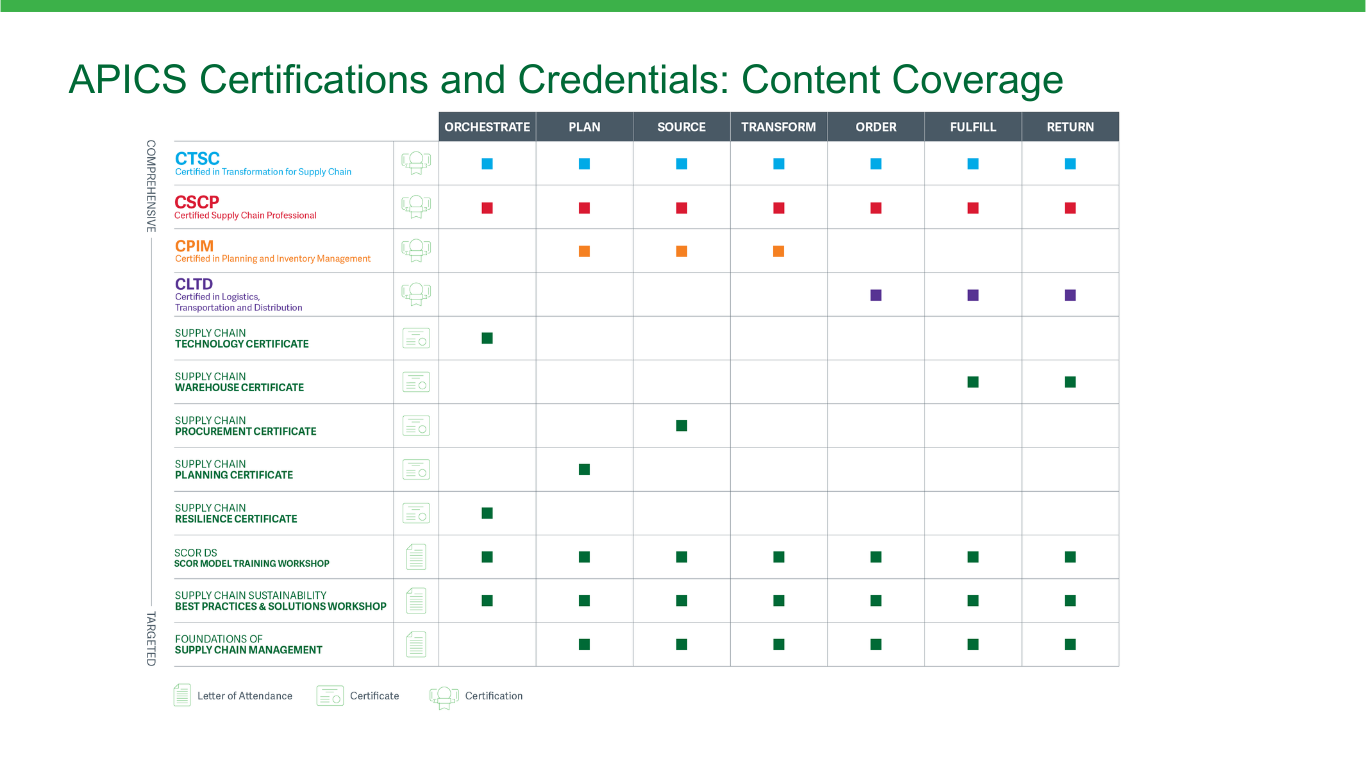Click the purple CLTD marker under Order
Viewport: 1366px width, 768px height.
[876, 295]
